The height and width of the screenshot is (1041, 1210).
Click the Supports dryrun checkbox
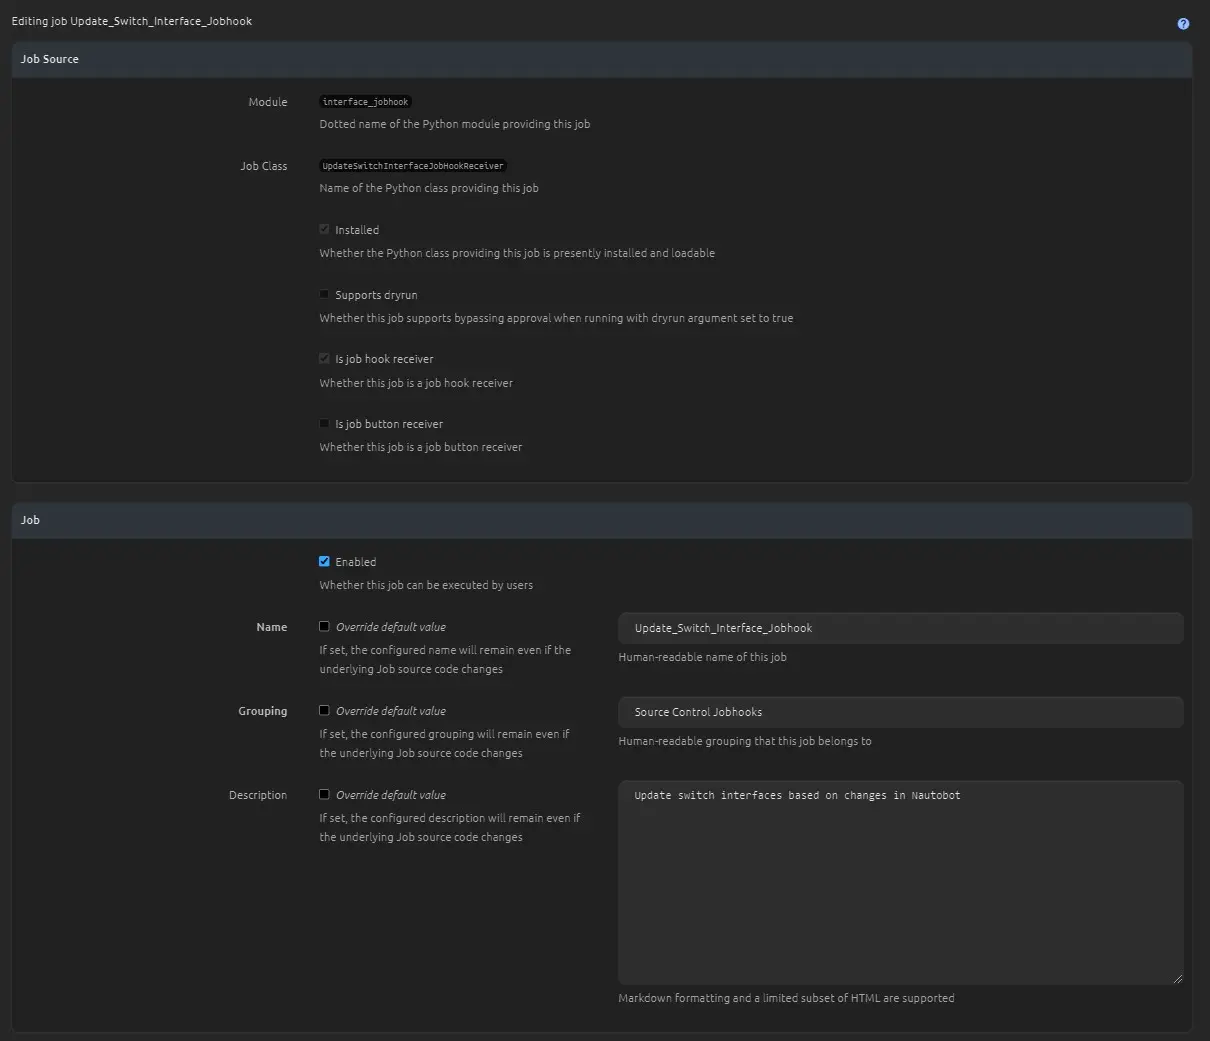pos(324,295)
